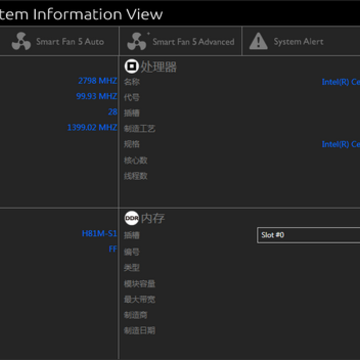360x360 pixels.
Task: Select the 99.93 MHZ frequency value
Action: 96,96
